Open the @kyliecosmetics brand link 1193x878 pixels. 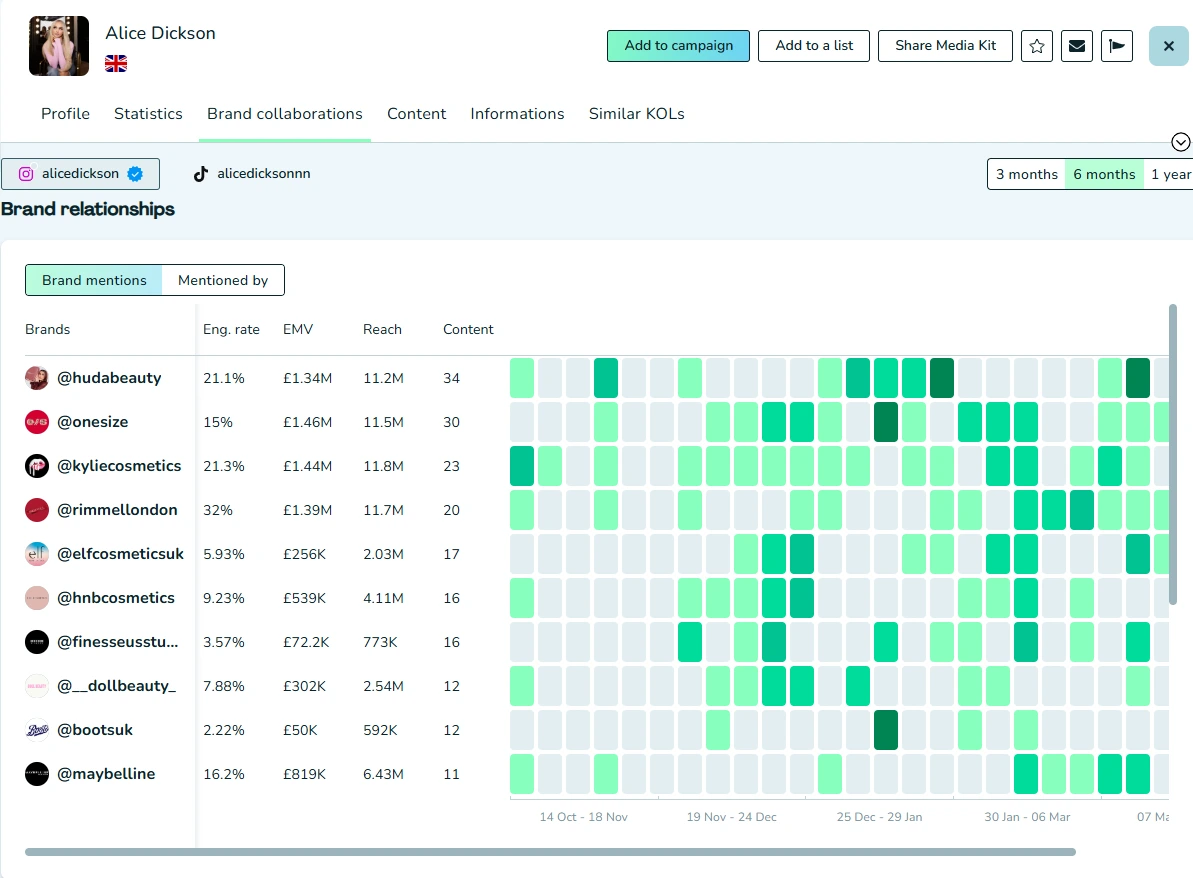coord(119,466)
